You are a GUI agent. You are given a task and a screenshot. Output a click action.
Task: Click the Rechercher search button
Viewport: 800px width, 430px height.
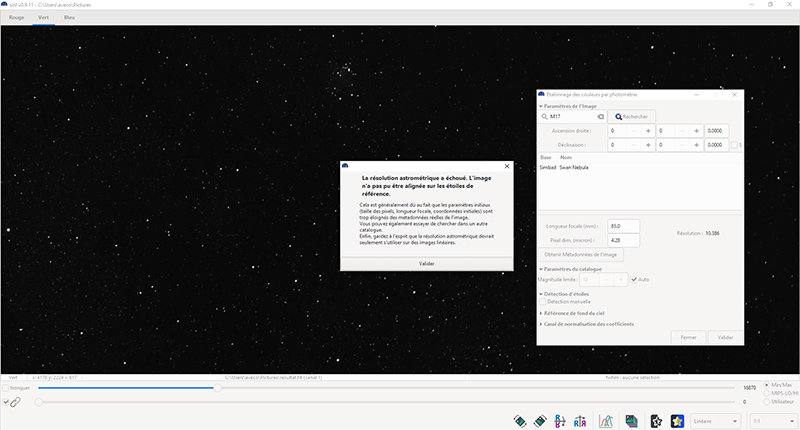[x=632, y=117]
